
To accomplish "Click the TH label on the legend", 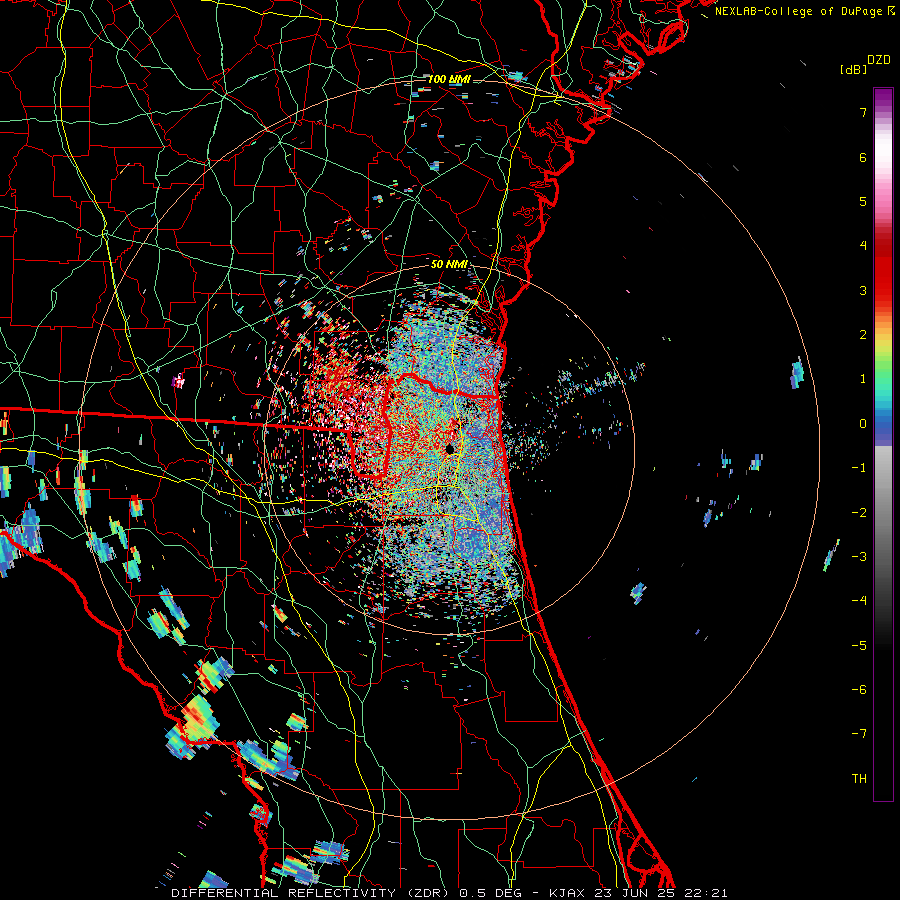I will [x=859, y=778].
